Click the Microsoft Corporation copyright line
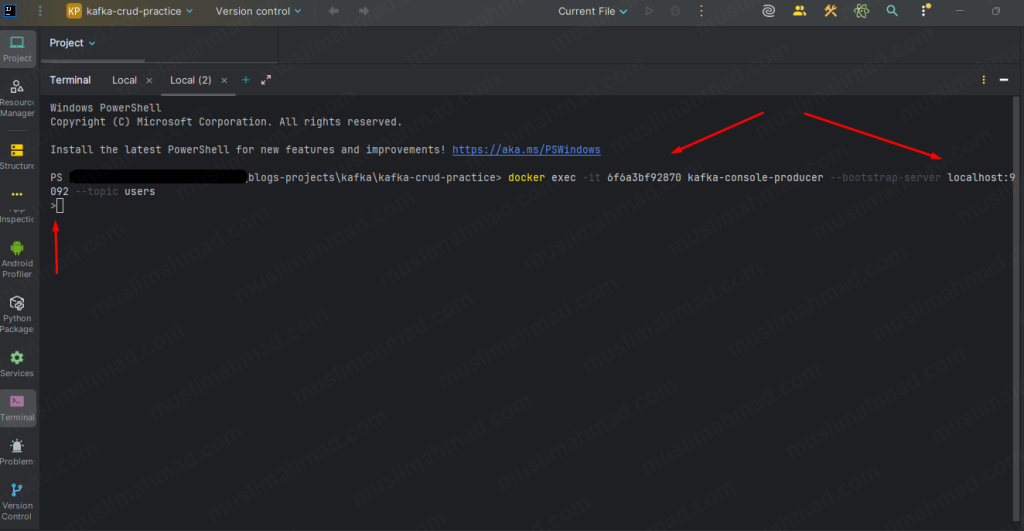Image resolution: width=1024 pixels, height=531 pixels. click(x=226, y=122)
